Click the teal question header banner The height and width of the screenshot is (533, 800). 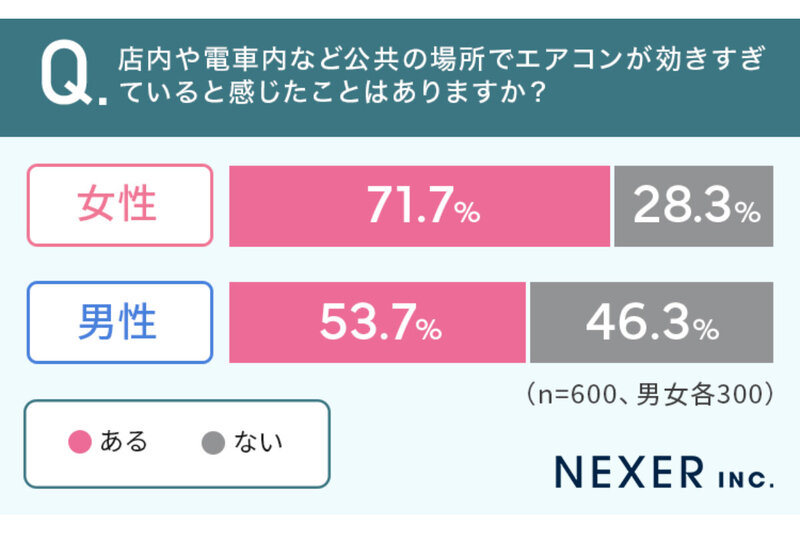(400, 78)
